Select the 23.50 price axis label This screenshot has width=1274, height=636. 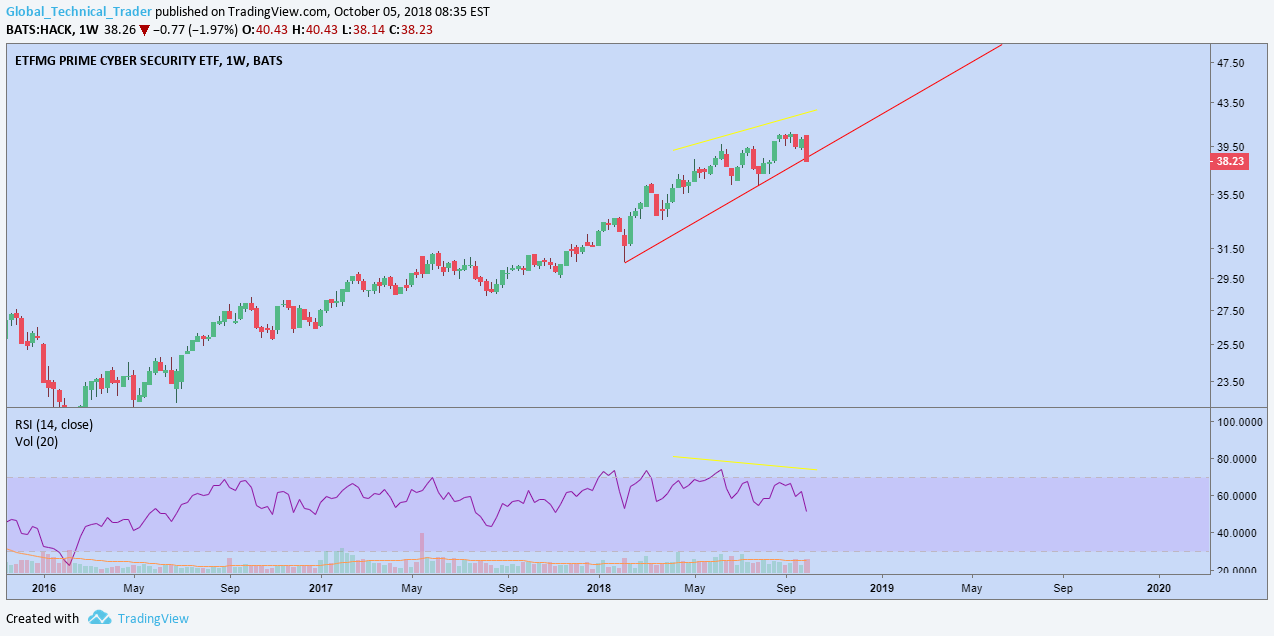pos(1230,382)
